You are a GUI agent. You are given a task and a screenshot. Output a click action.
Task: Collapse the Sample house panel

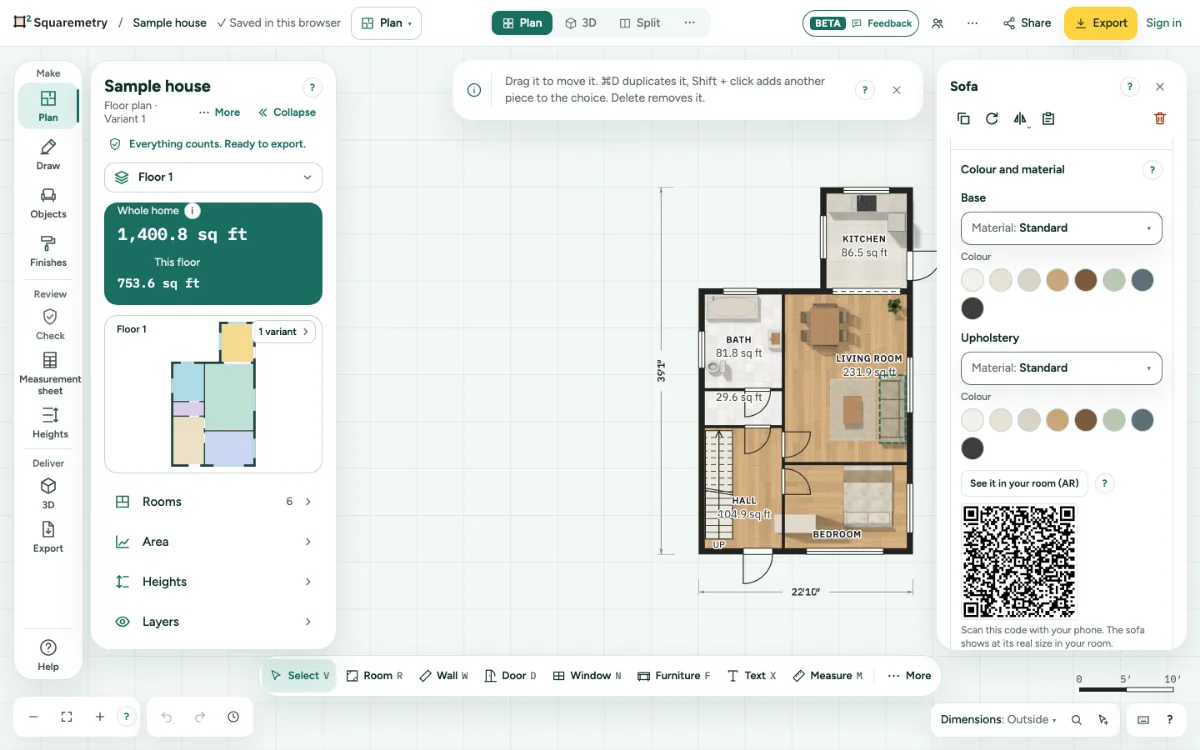pyautogui.click(x=287, y=112)
